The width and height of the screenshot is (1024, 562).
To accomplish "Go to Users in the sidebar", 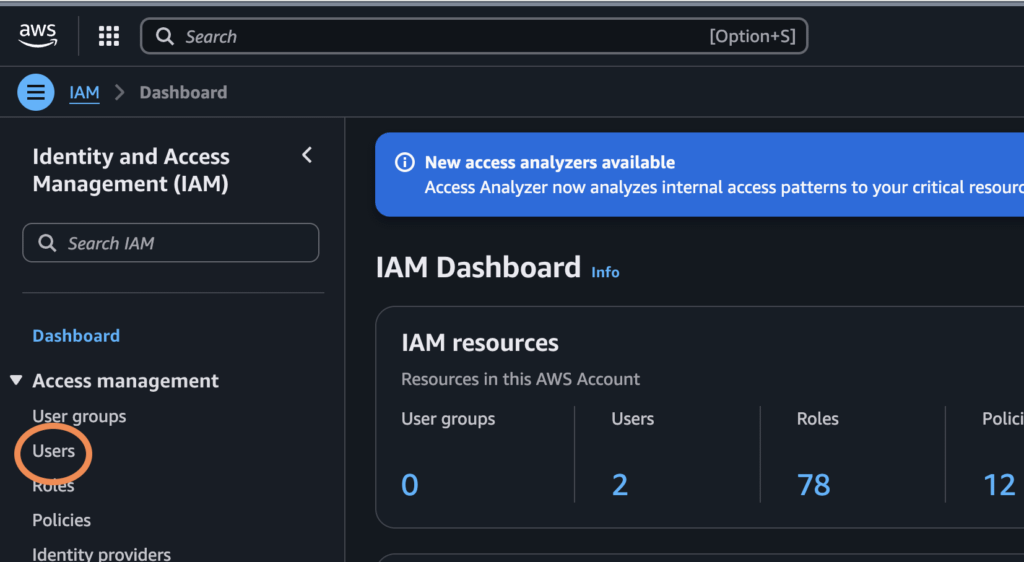I will click(54, 451).
